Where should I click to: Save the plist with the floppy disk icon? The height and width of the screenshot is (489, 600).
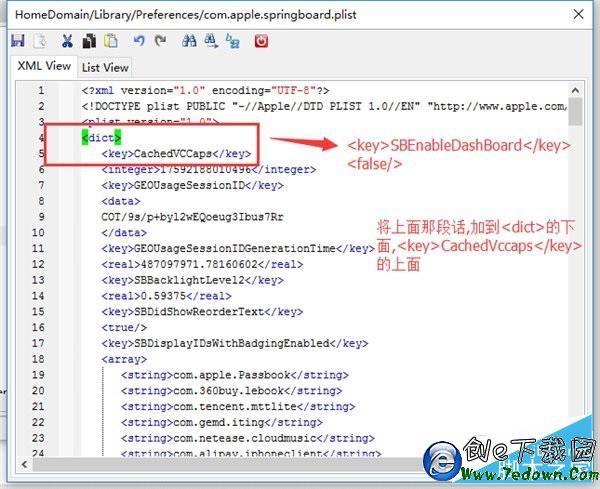coord(18,41)
